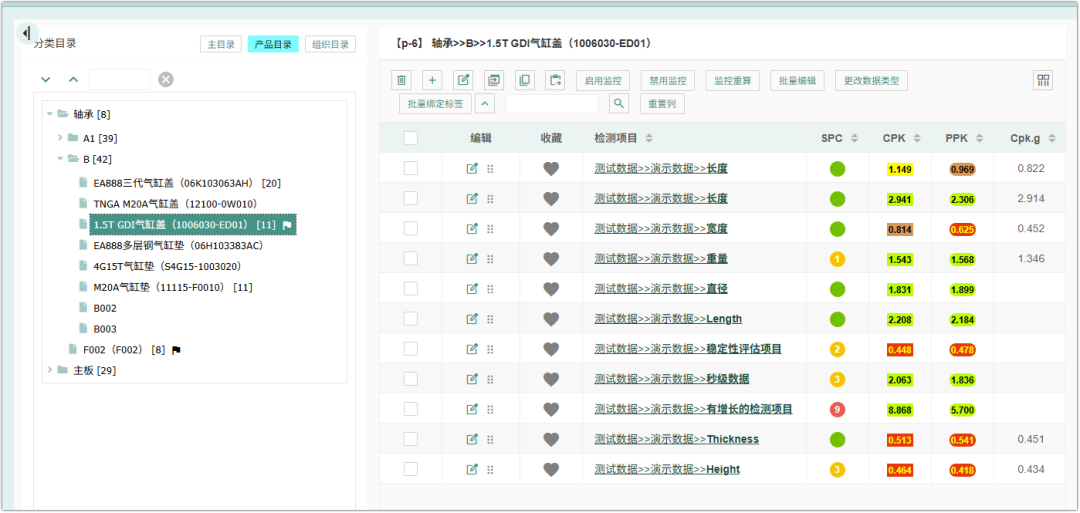Click PPK value 5.700 cell
The image size is (1080, 513).
[962, 410]
